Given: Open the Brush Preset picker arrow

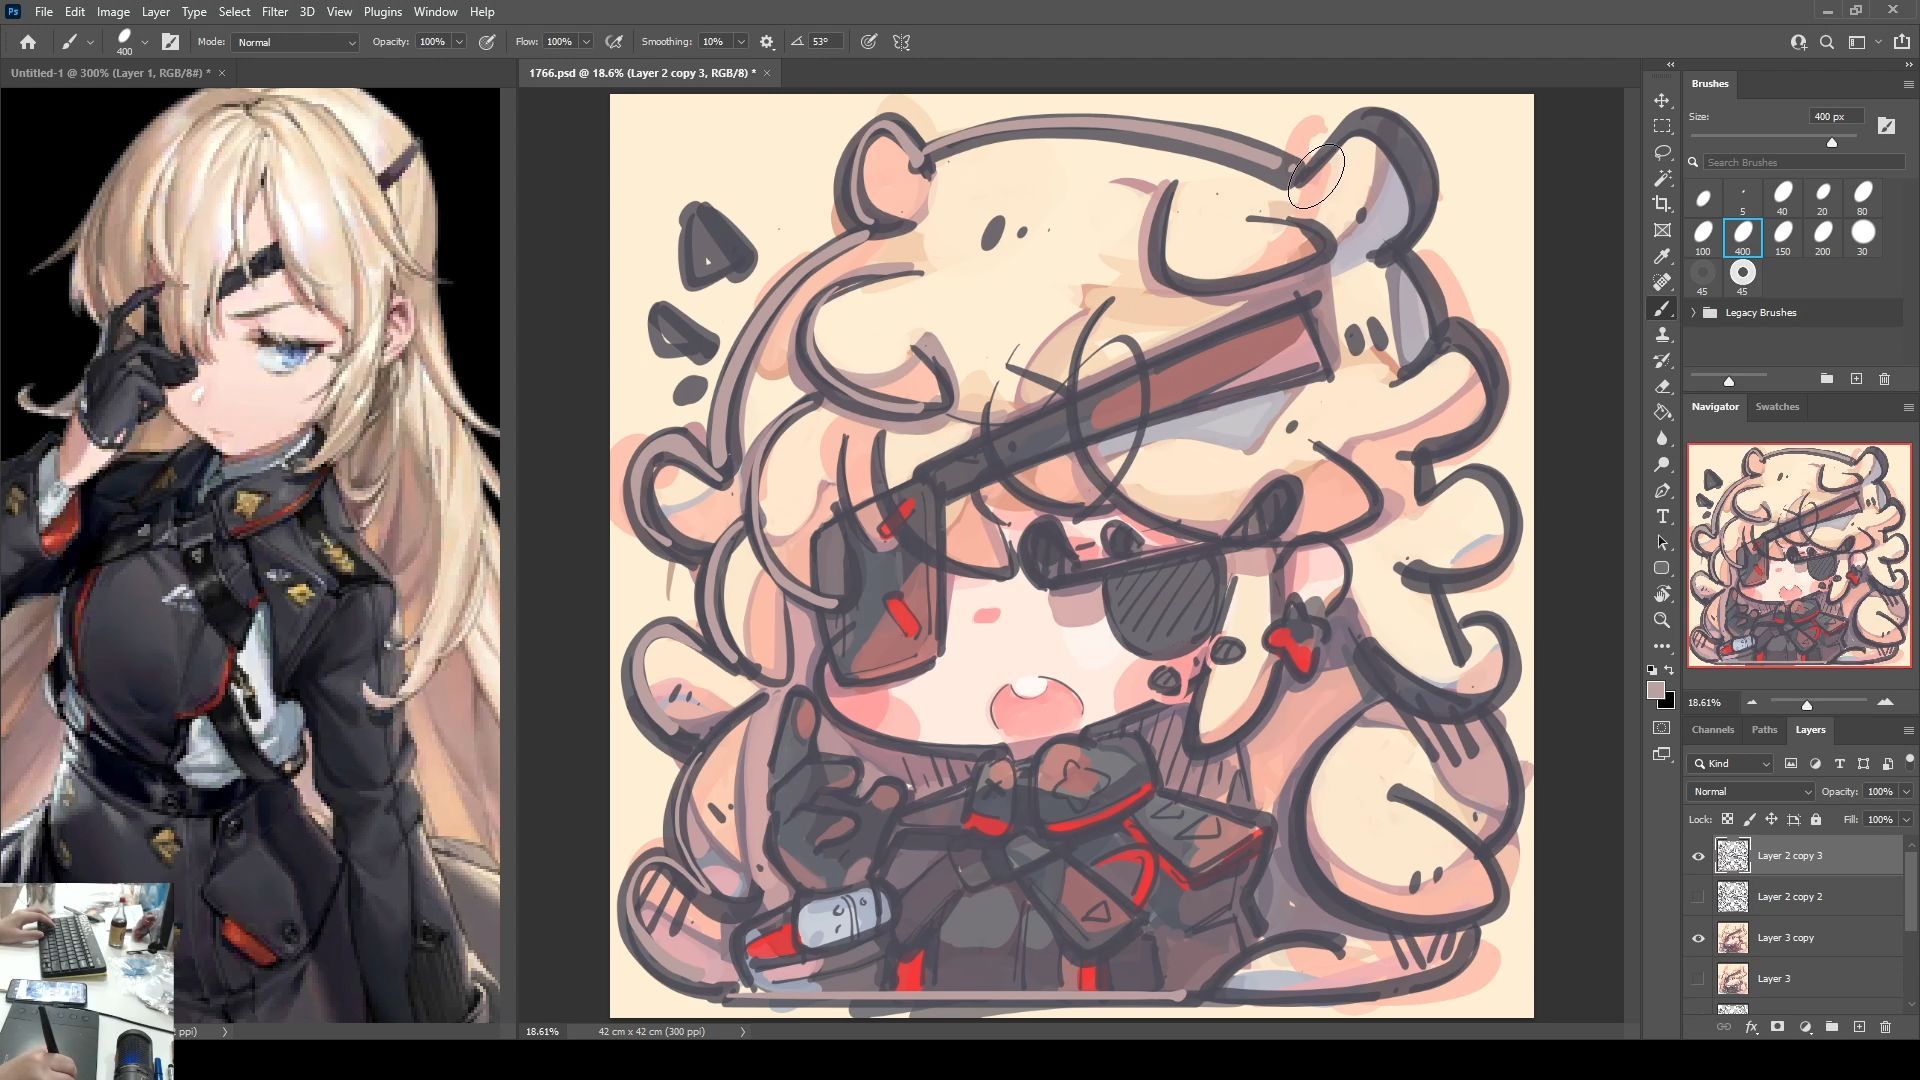Looking at the screenshot, I should (145, 42).
